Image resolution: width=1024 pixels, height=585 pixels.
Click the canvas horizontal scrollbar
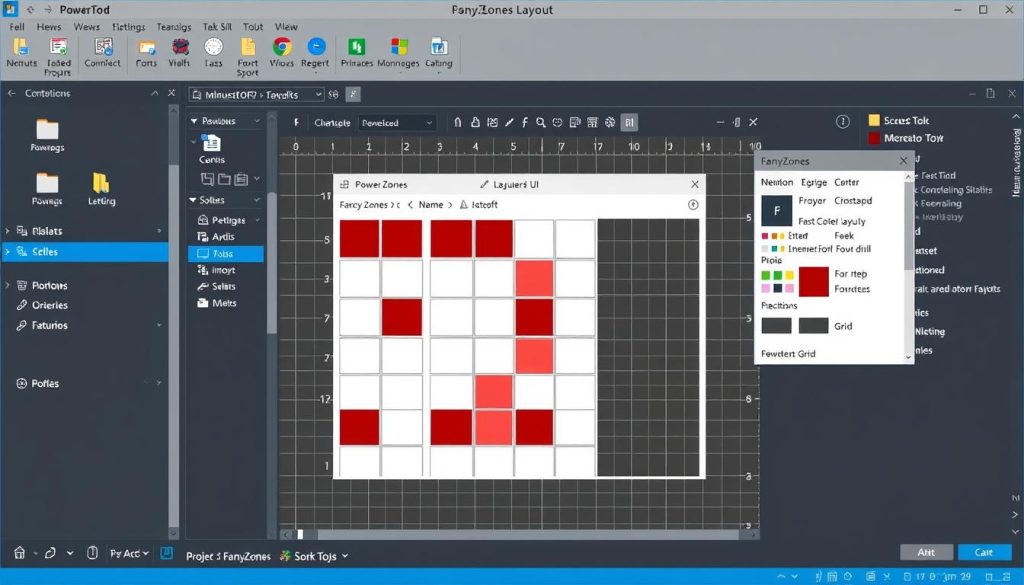(520, 535)
